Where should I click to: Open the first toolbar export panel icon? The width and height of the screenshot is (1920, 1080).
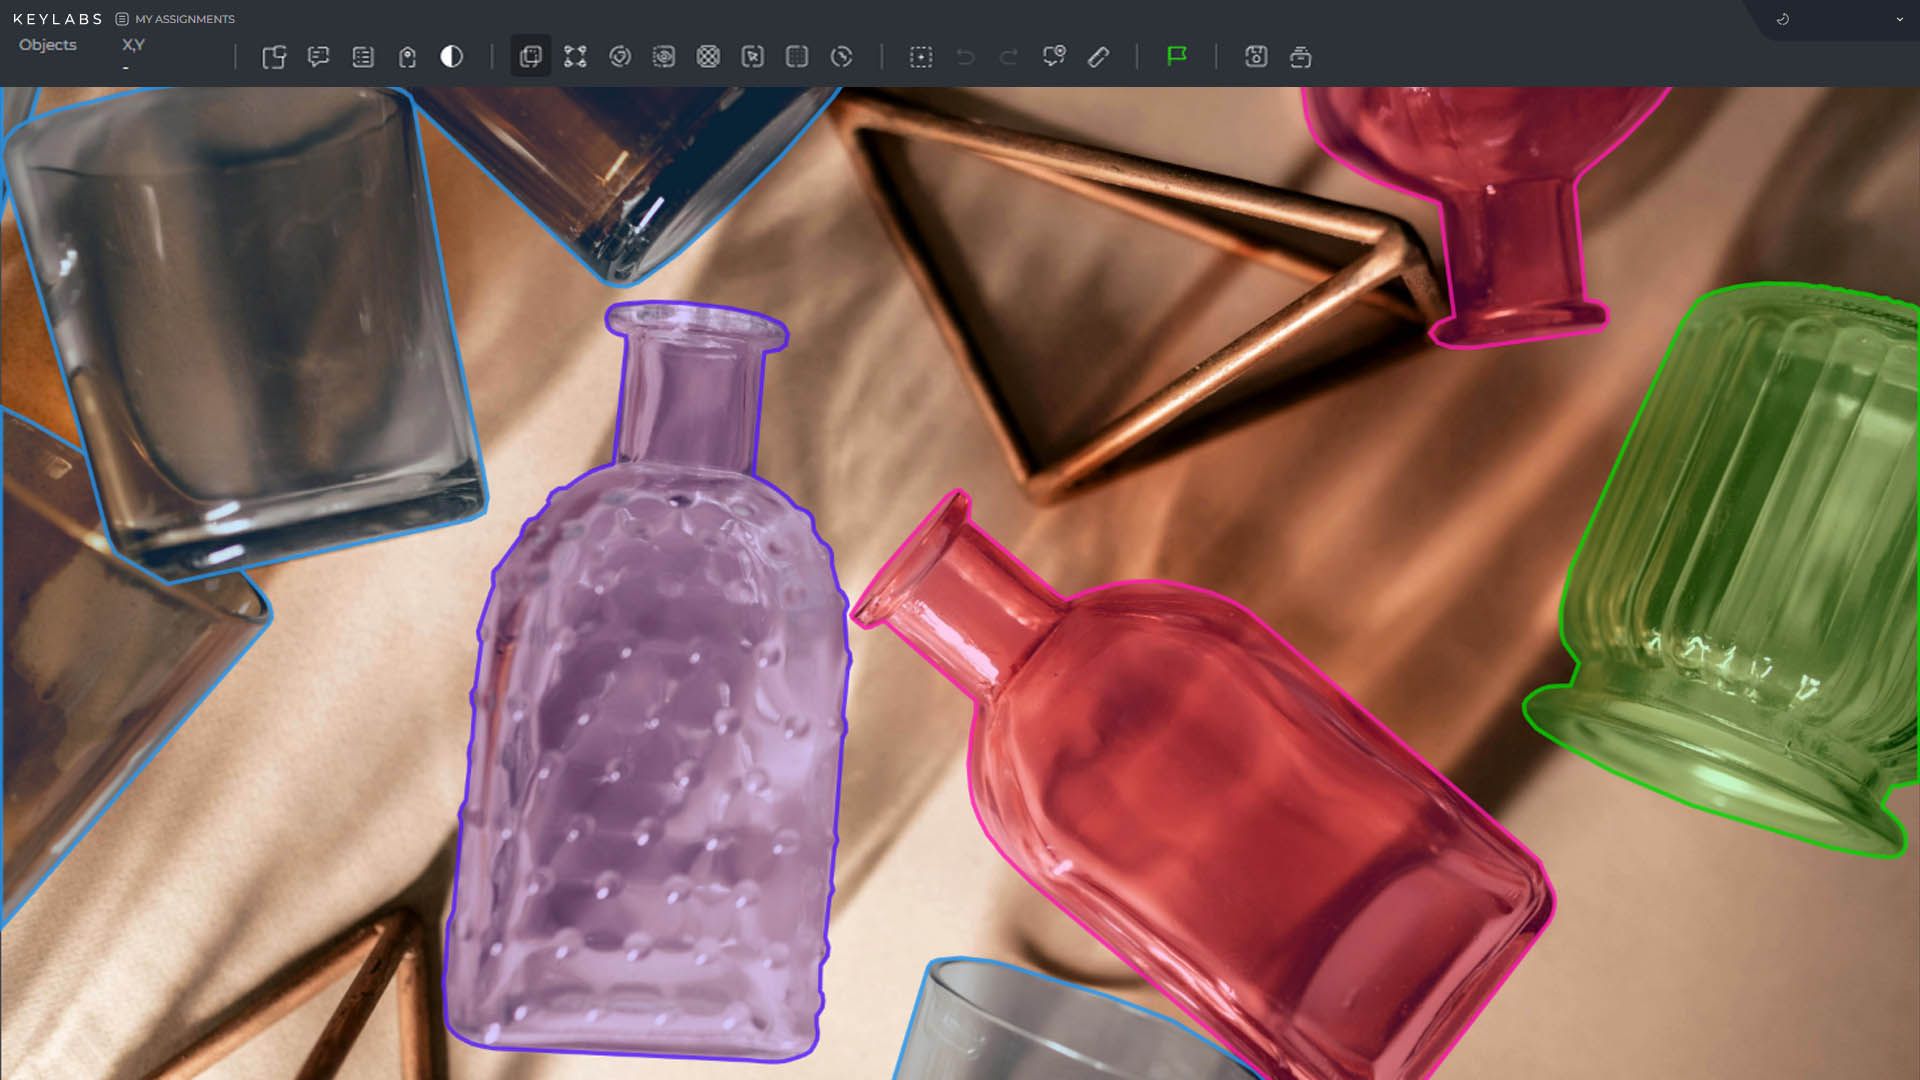(274, 57)
